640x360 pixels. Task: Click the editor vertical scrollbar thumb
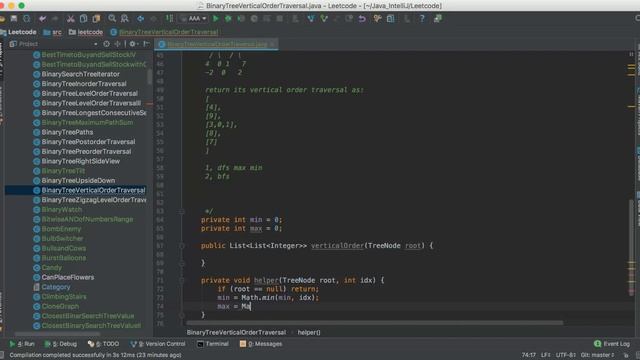pos(631,248)
